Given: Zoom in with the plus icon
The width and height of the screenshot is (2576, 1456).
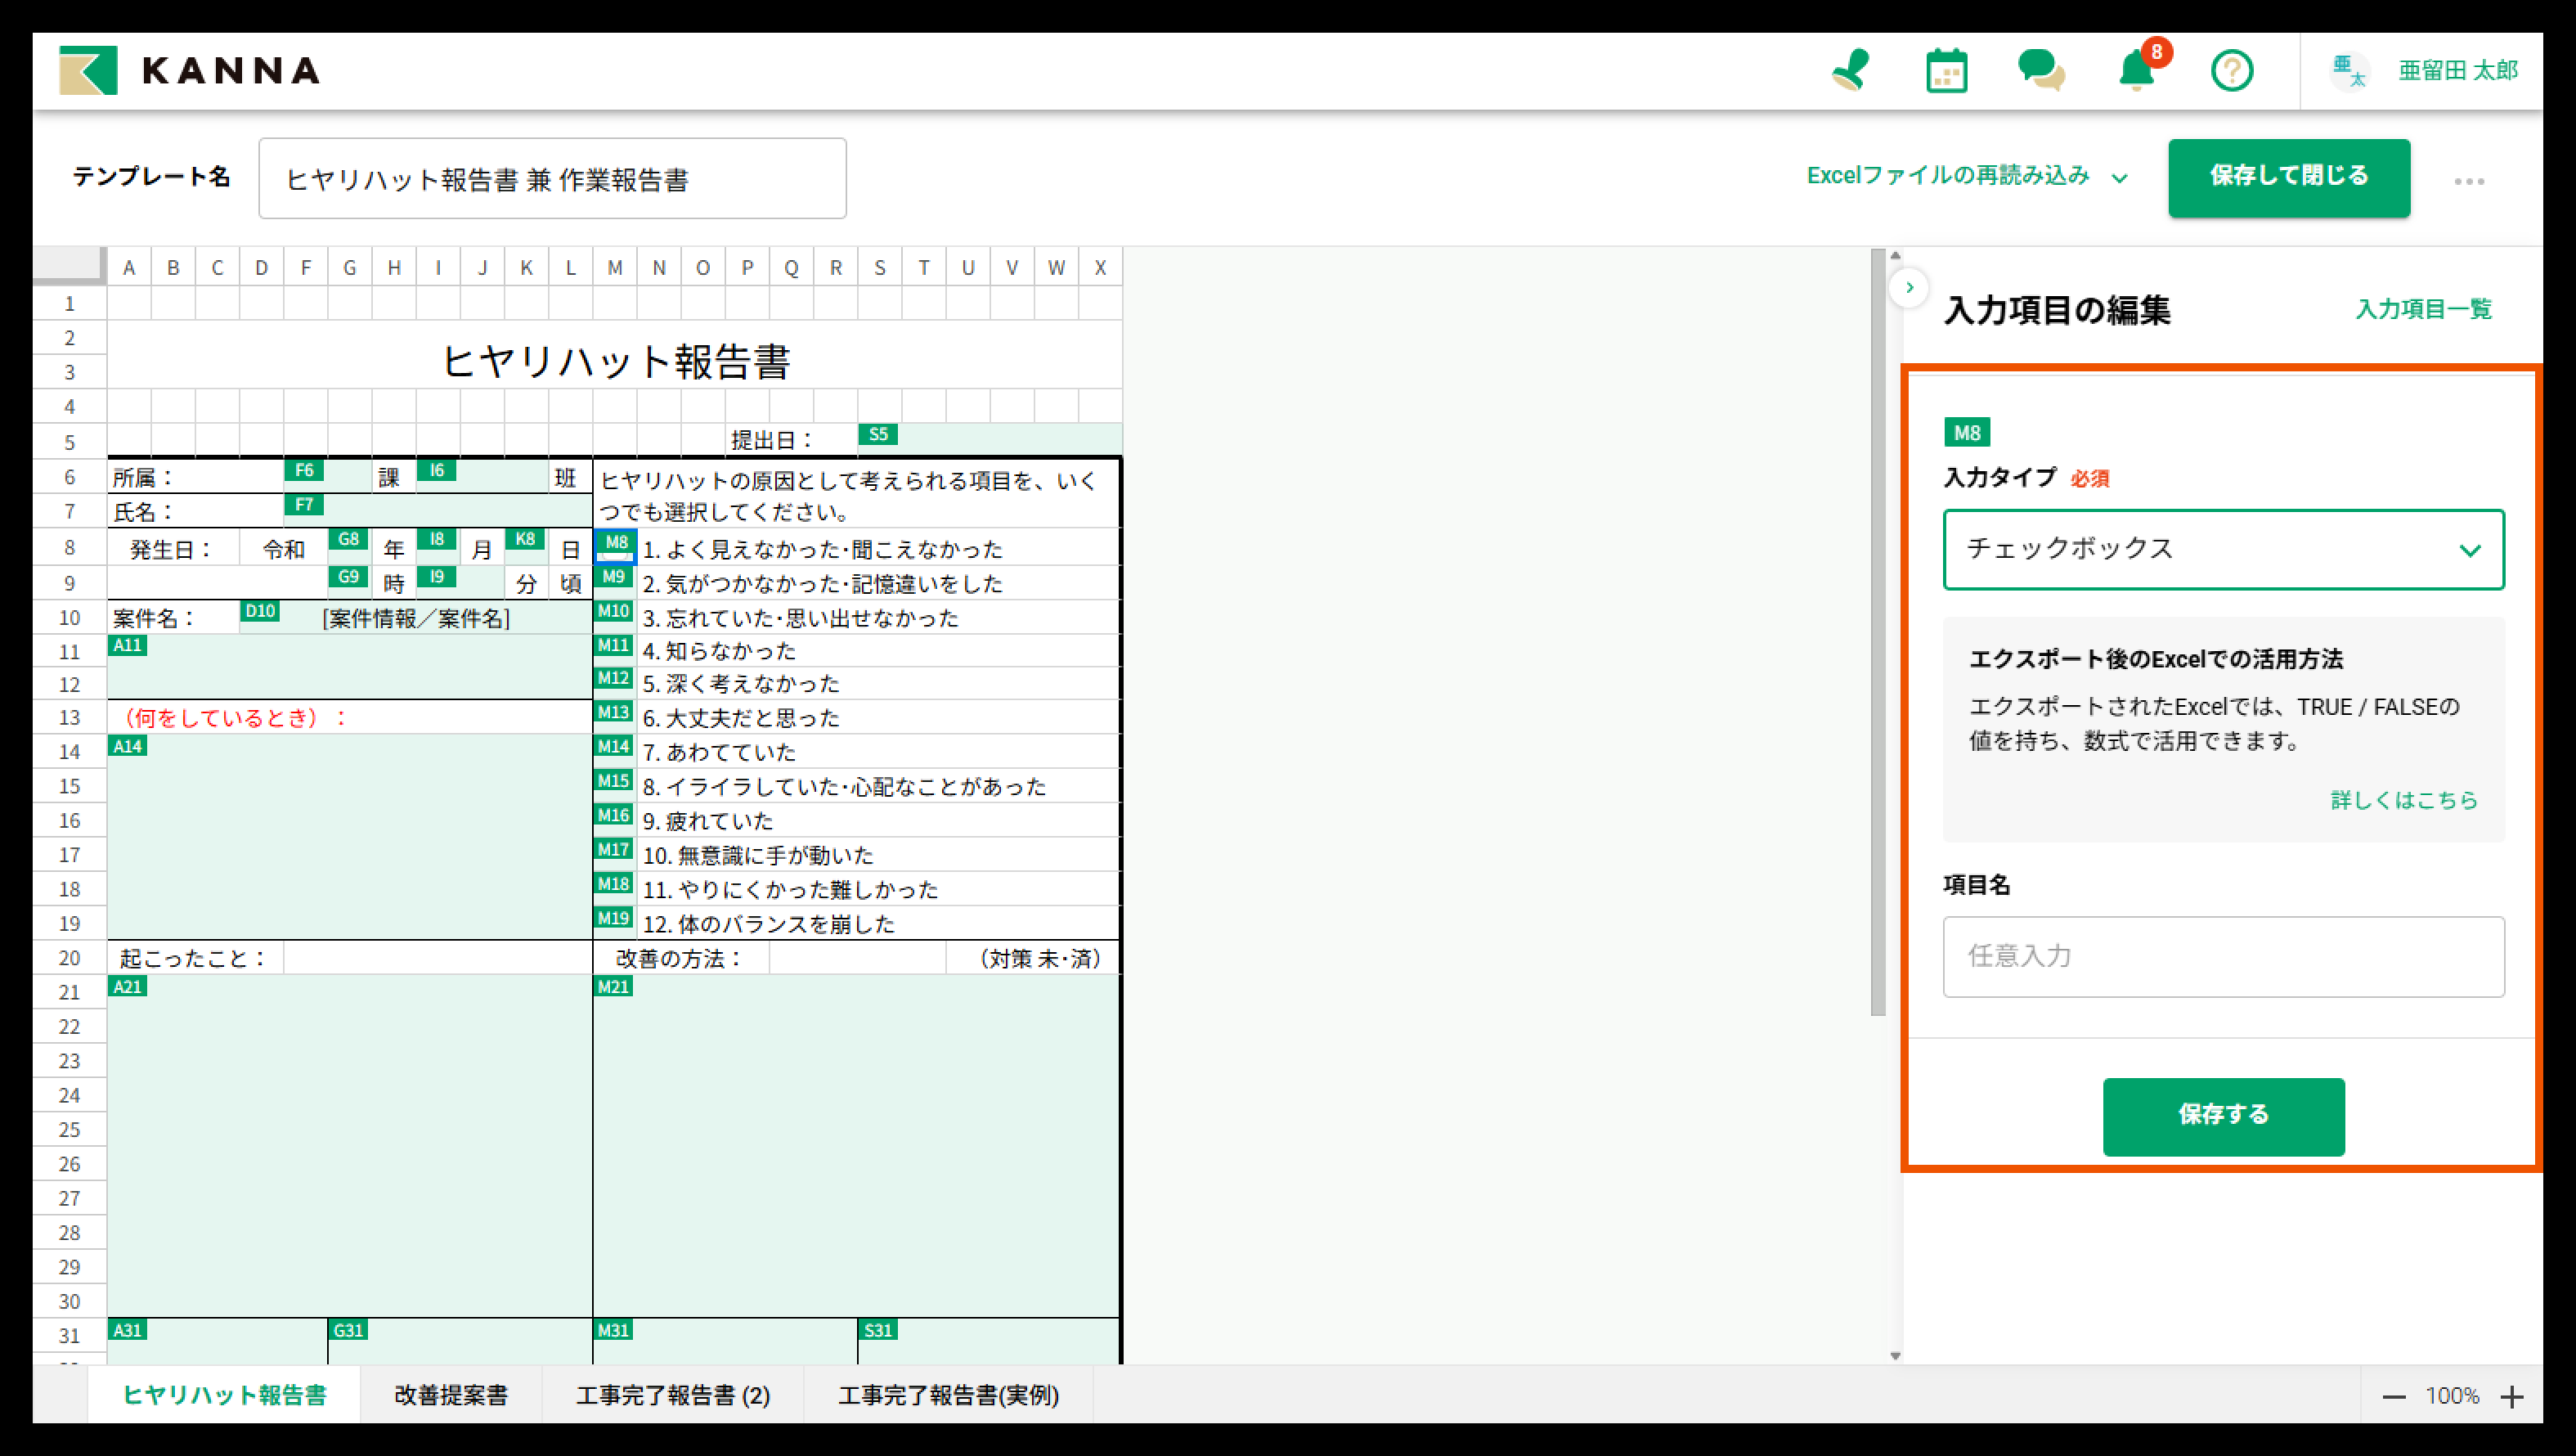Looking at the screenshot, I should point(2512,1397).
